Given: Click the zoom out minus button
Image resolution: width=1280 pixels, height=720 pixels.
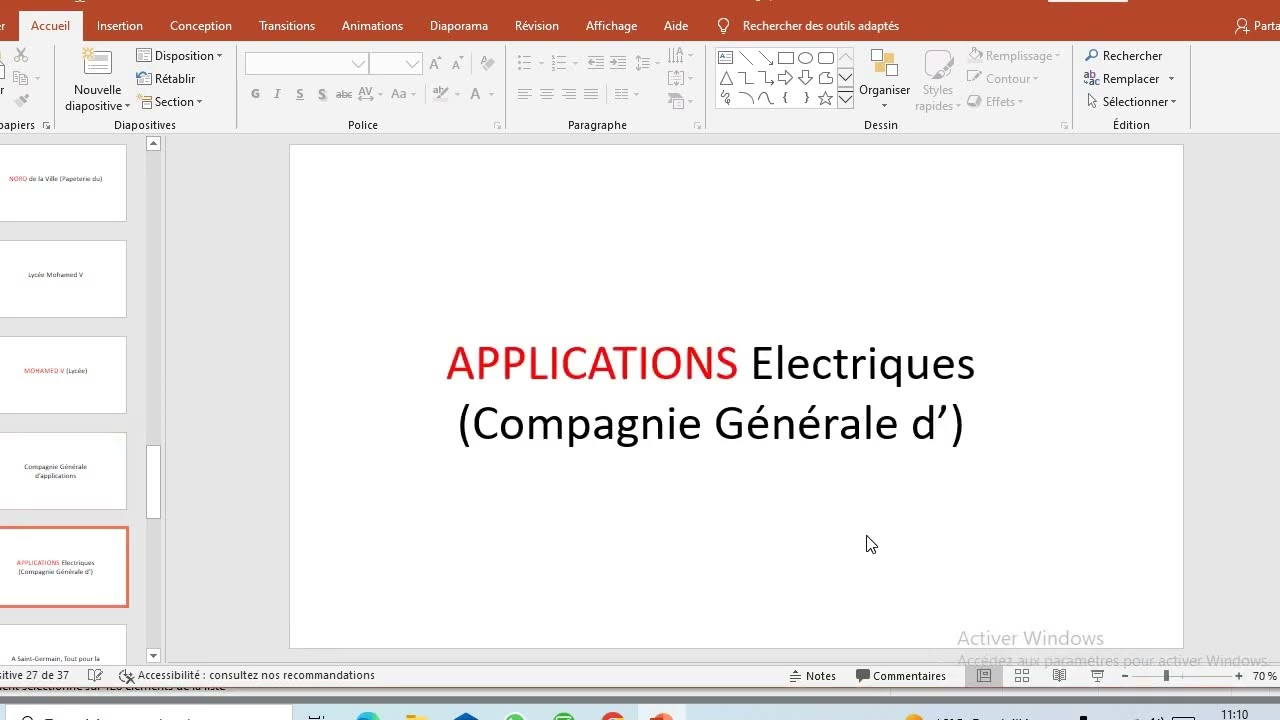Looking at the screenshot, I should tap(1125, 676).
